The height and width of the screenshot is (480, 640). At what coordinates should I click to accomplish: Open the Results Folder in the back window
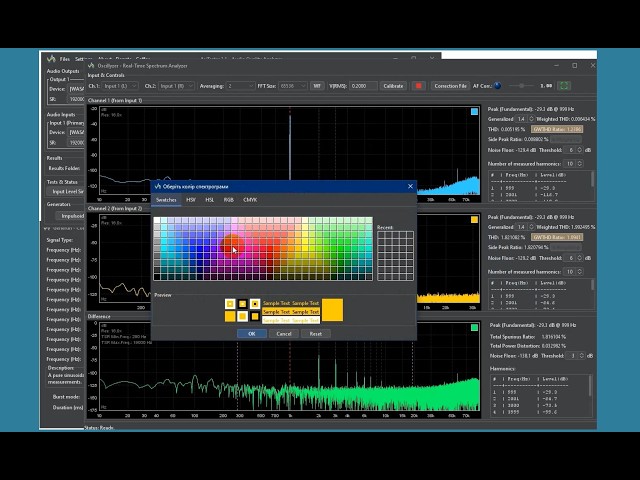coord(64,168)
